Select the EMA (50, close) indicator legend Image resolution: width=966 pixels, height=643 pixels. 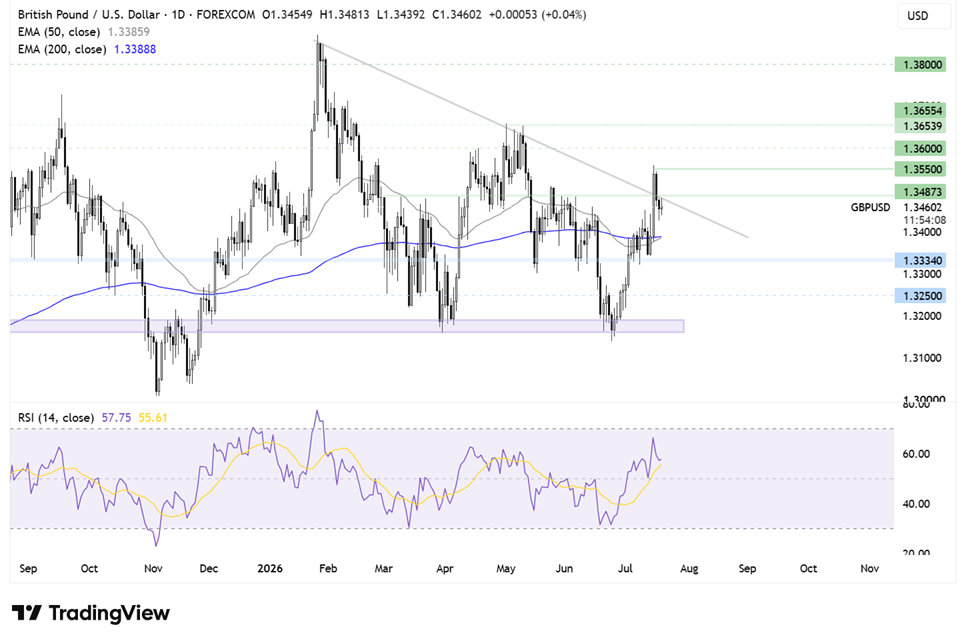click(83, 32)
